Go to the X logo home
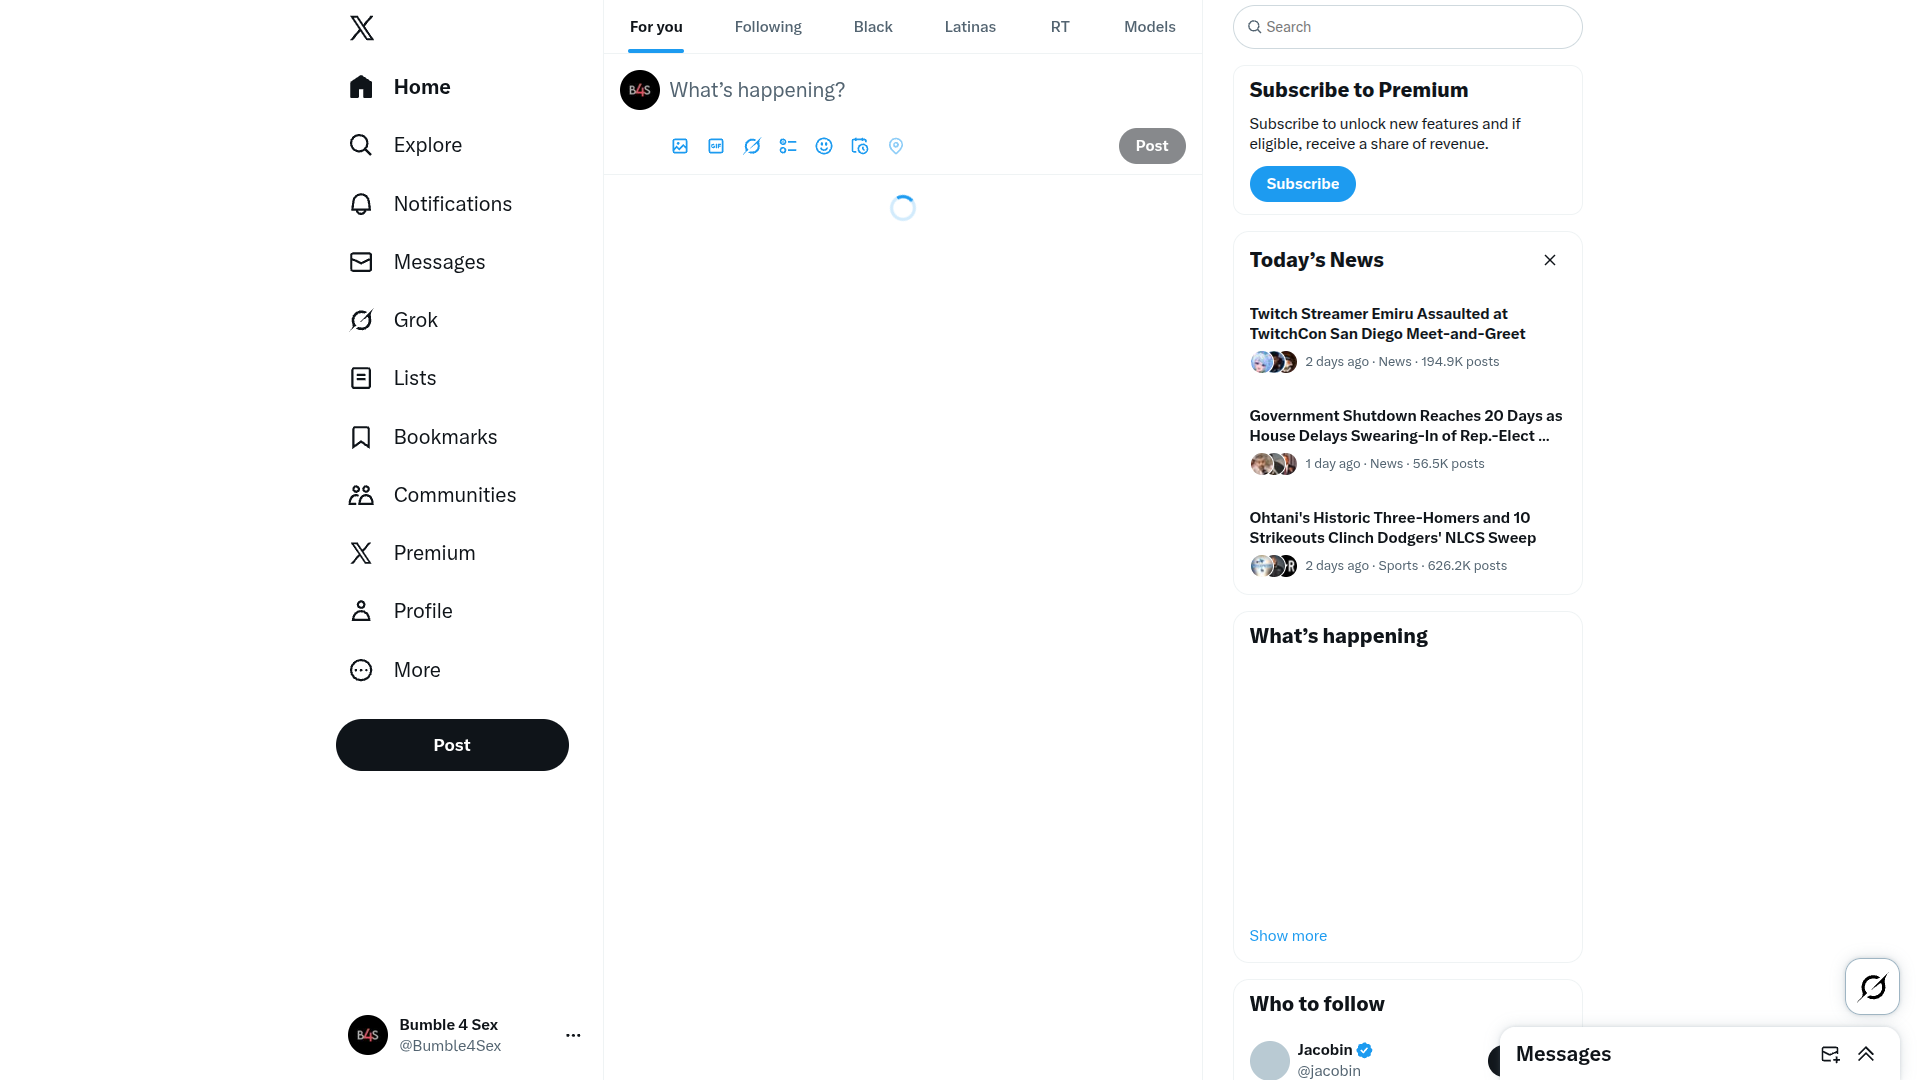This screenshot has width=1920, height=1080. [362, 28]
